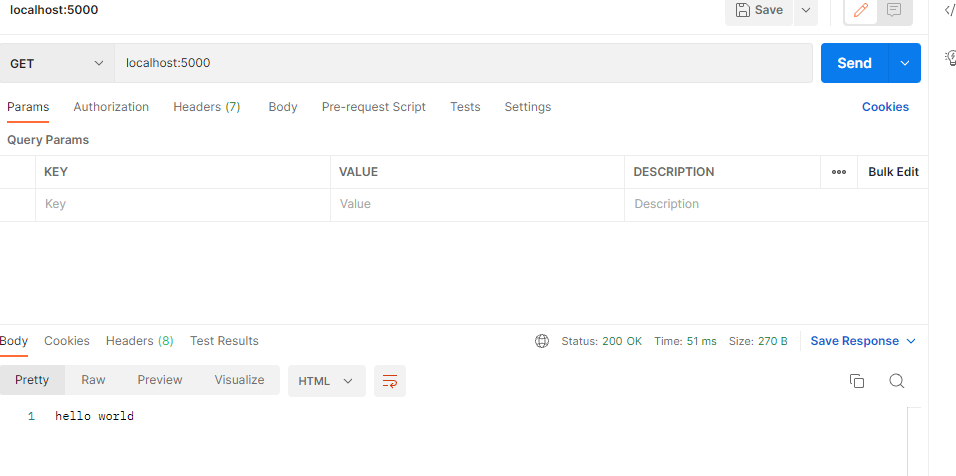Open the Pre-request Script tab

(374, 107)
